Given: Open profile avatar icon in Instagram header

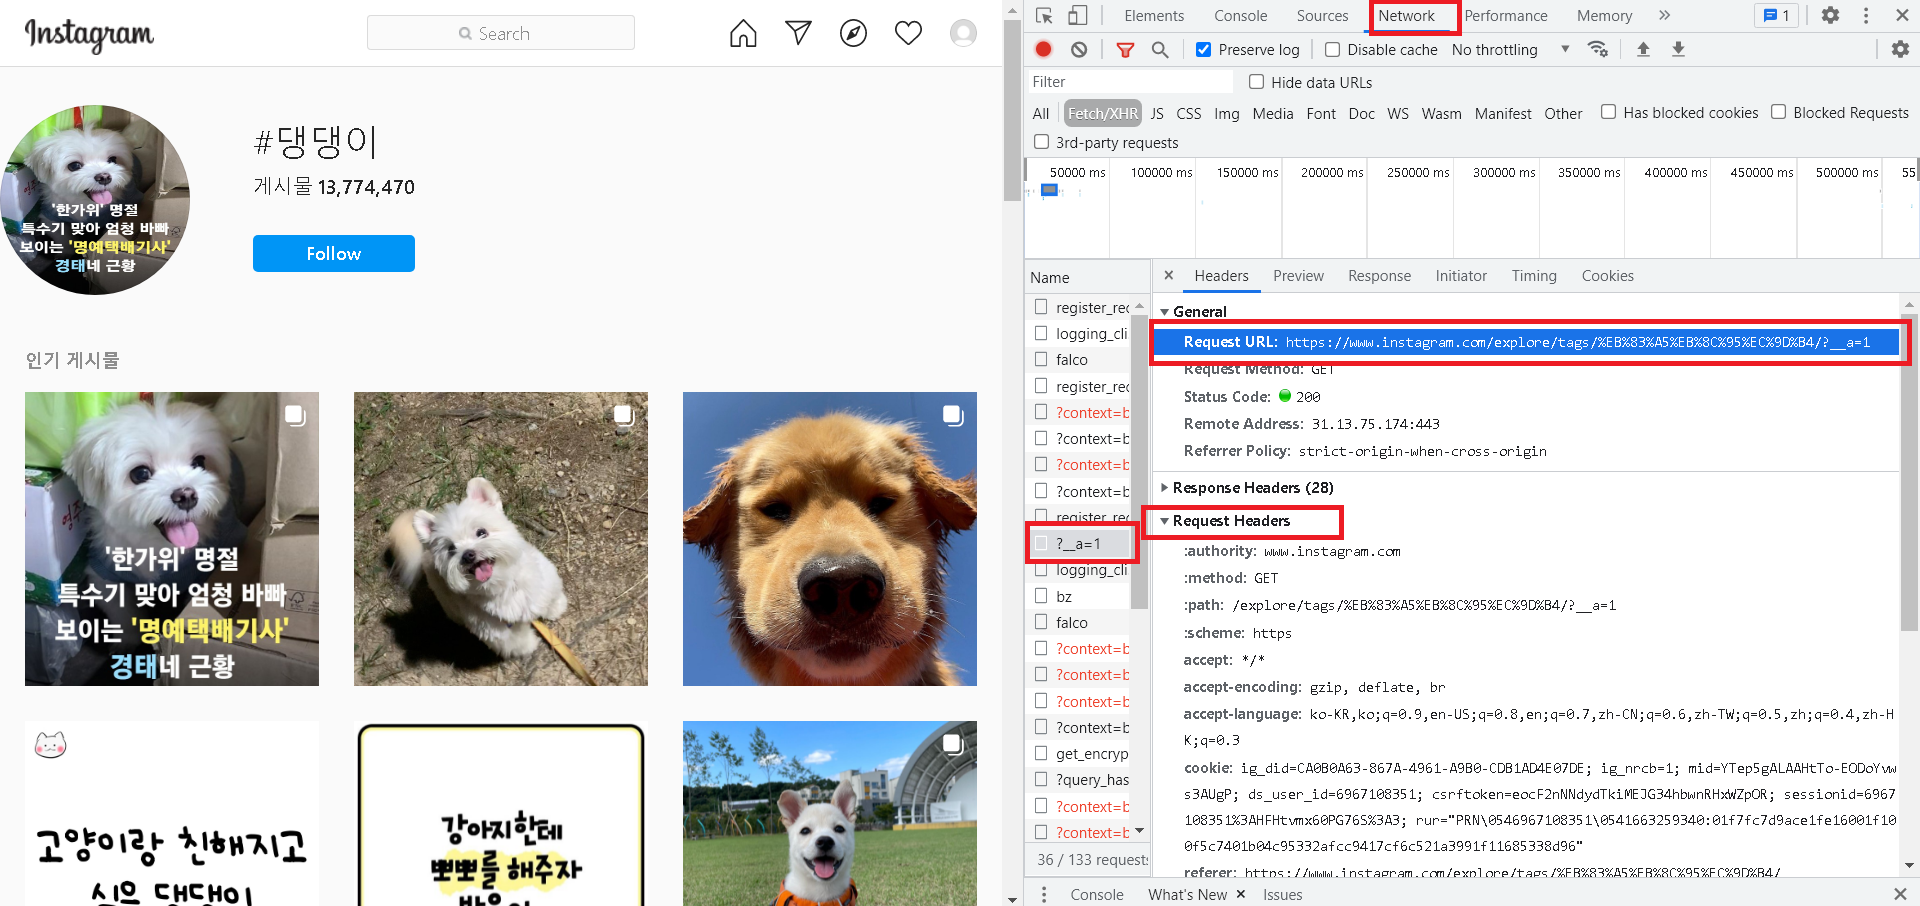Looking at the screenshot, I should 963,33.
